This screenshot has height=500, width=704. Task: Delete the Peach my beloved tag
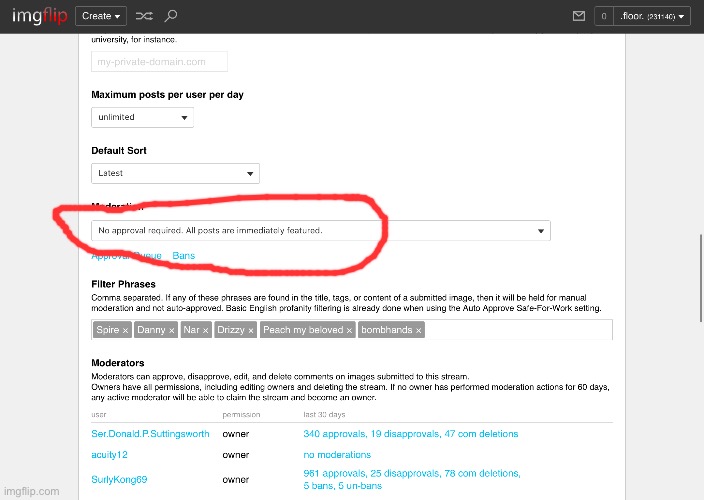tap(351, 330)
